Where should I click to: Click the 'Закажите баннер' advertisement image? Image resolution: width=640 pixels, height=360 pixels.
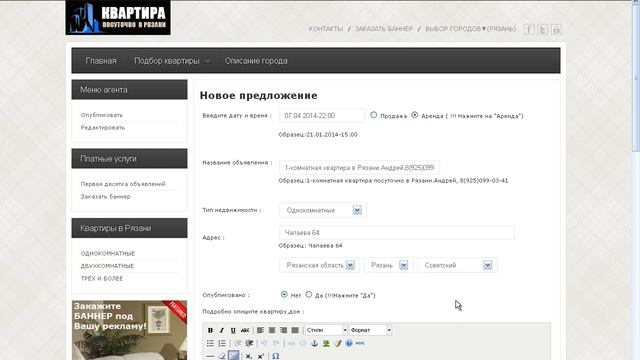pyautogui.click(x=129, y=330)
